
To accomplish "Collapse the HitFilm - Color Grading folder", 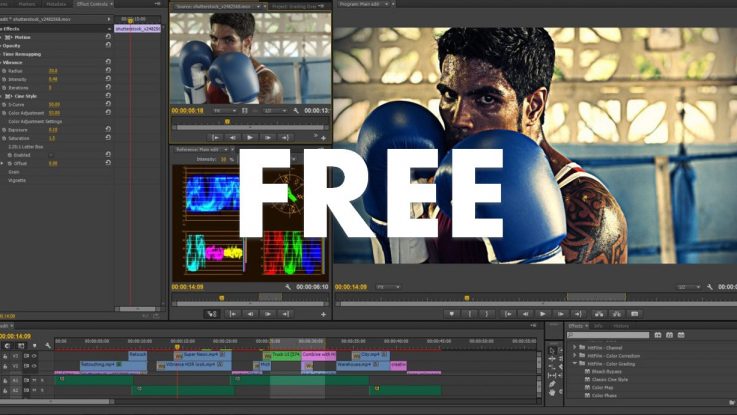I will 575,363.
